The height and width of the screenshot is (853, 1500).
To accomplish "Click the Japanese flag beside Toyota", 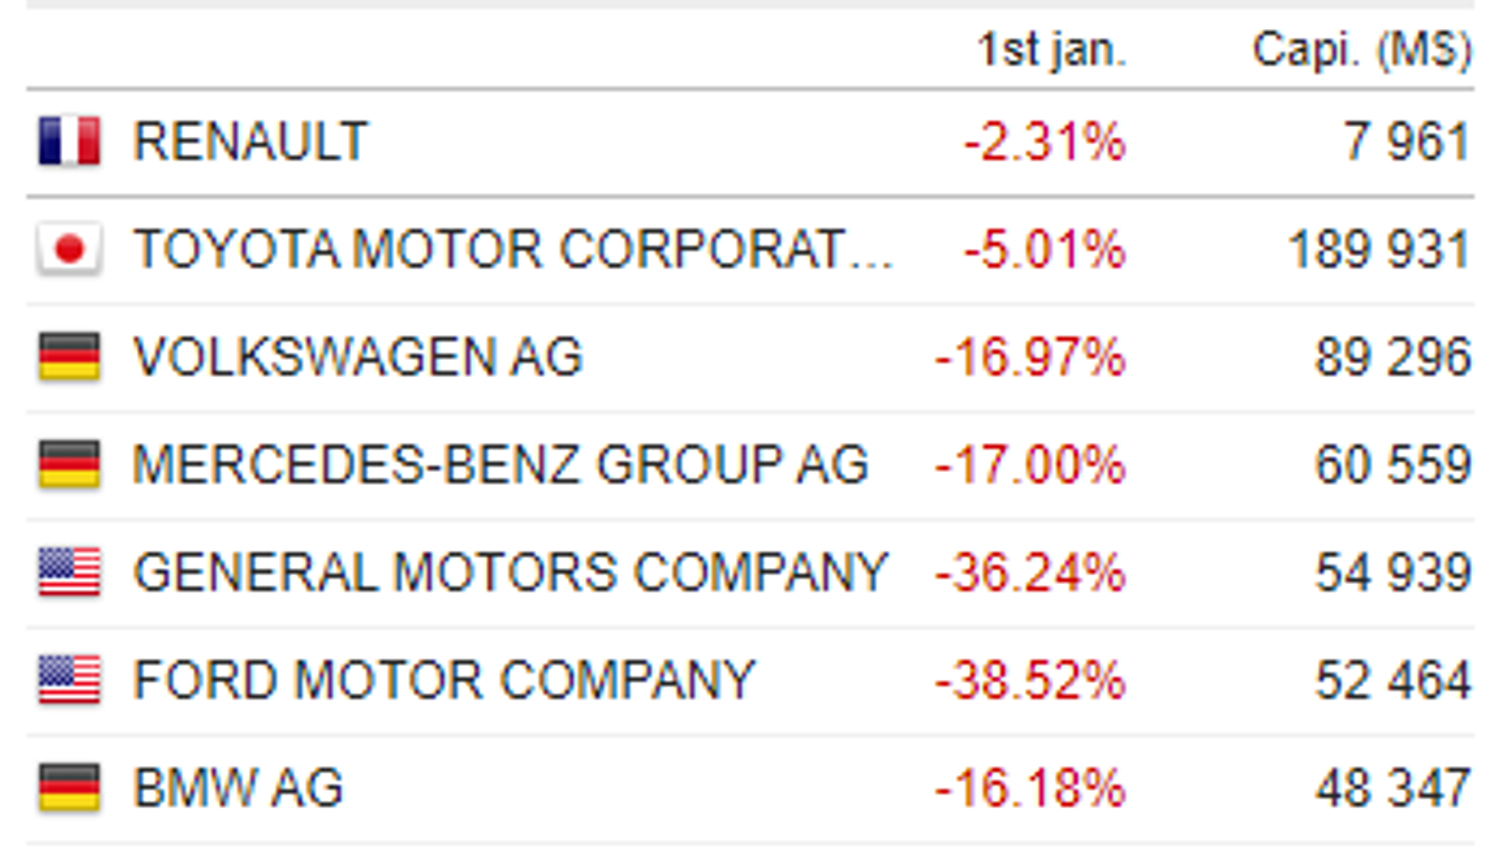I will (69, 249).
